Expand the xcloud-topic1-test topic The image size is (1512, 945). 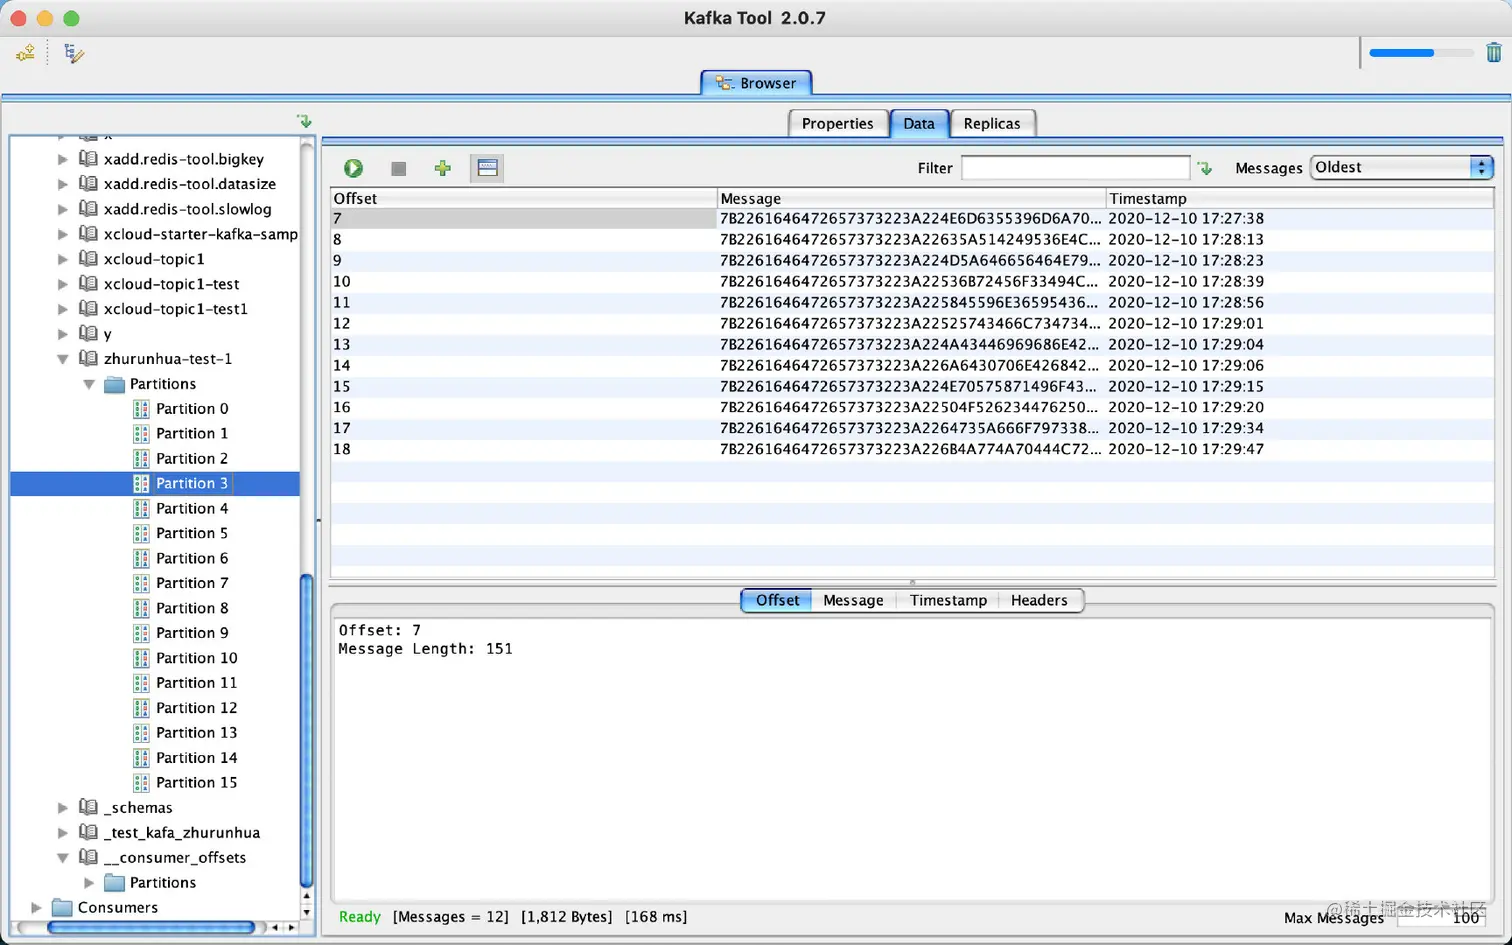63,284
